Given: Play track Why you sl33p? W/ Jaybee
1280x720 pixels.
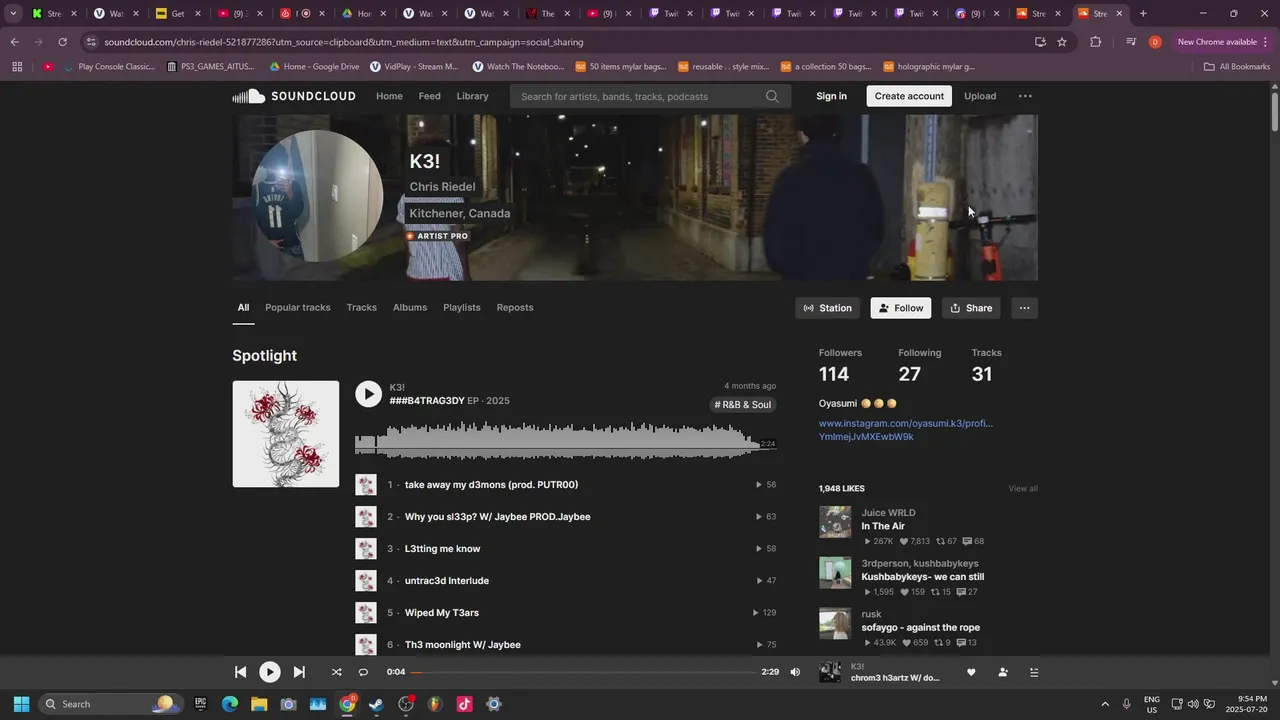Looking at the screenshot, I should 497,517.
